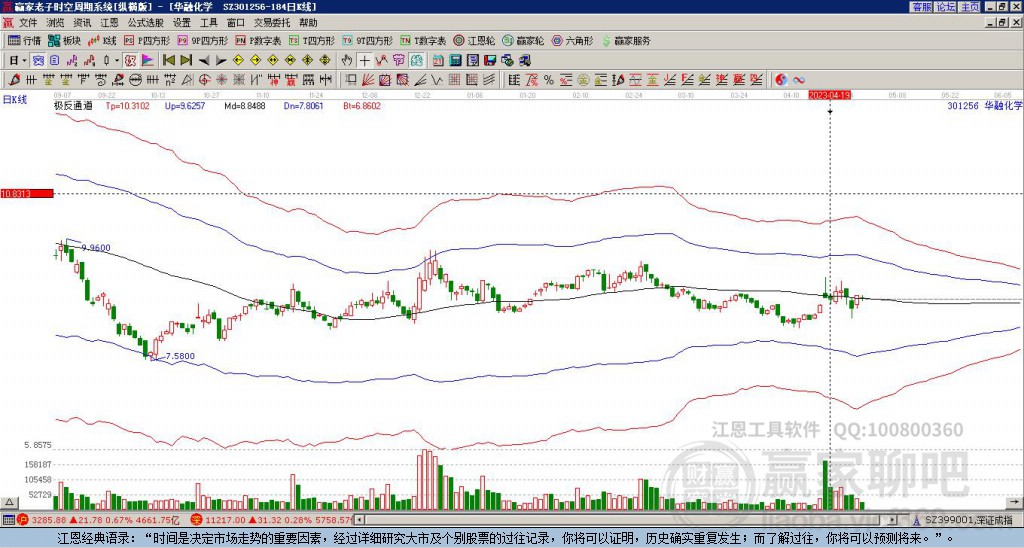The width and height of the screenshot is (1024, 548).
Task: Open the 论坛 forum link
Action: pyautogui.click(x=946, y=7)
